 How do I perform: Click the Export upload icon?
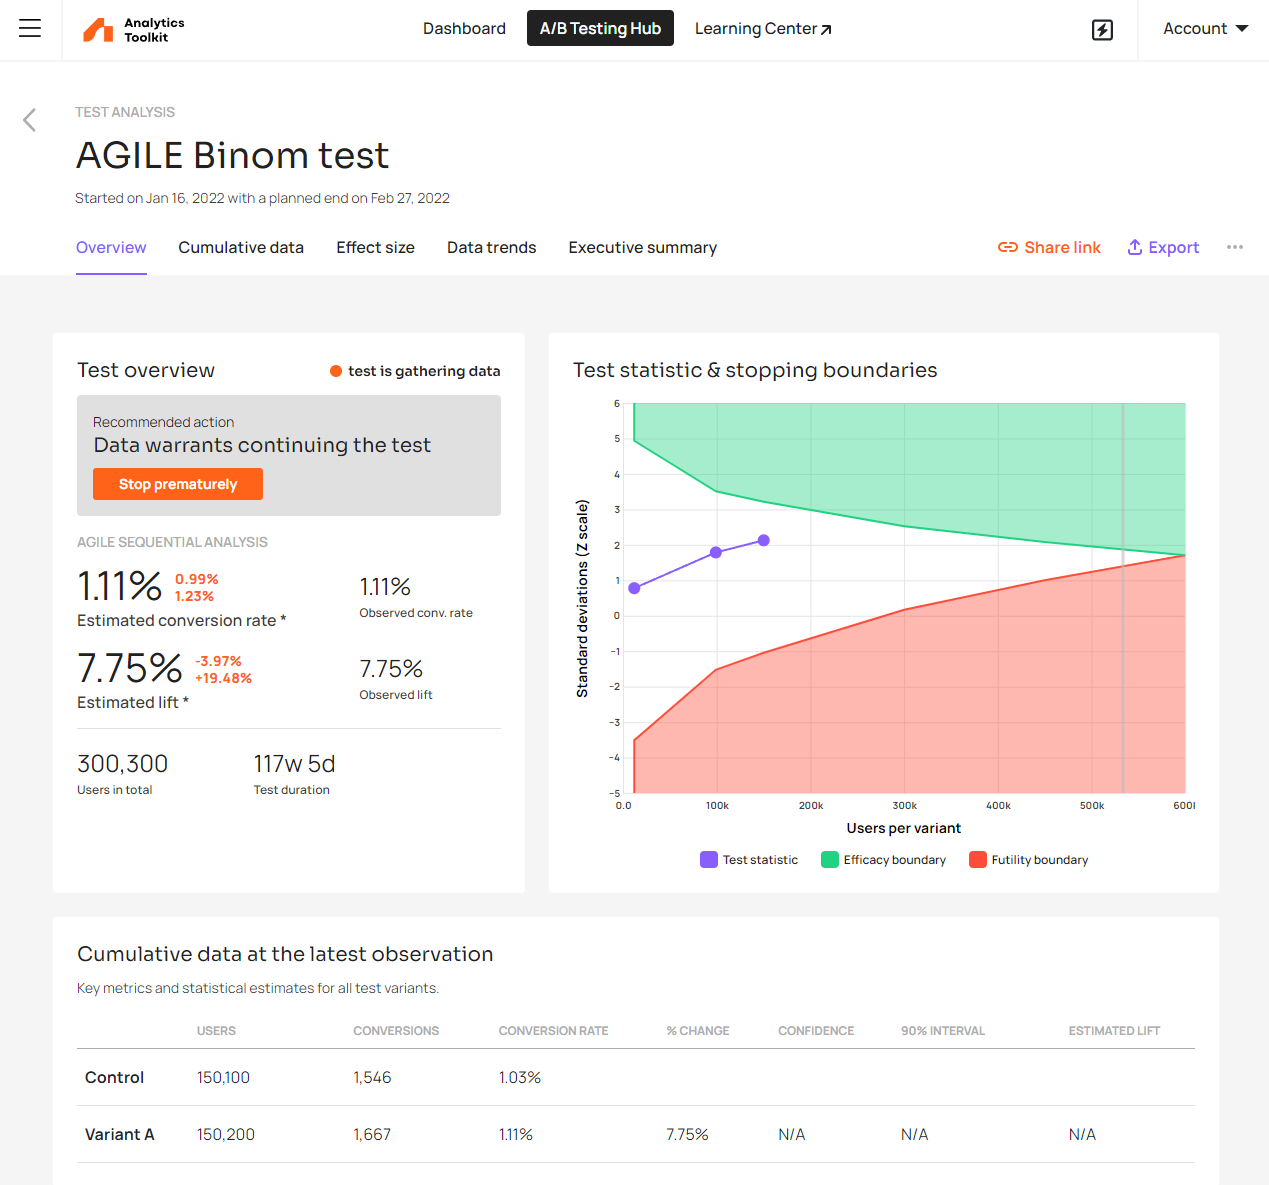tap(1134, 247)
